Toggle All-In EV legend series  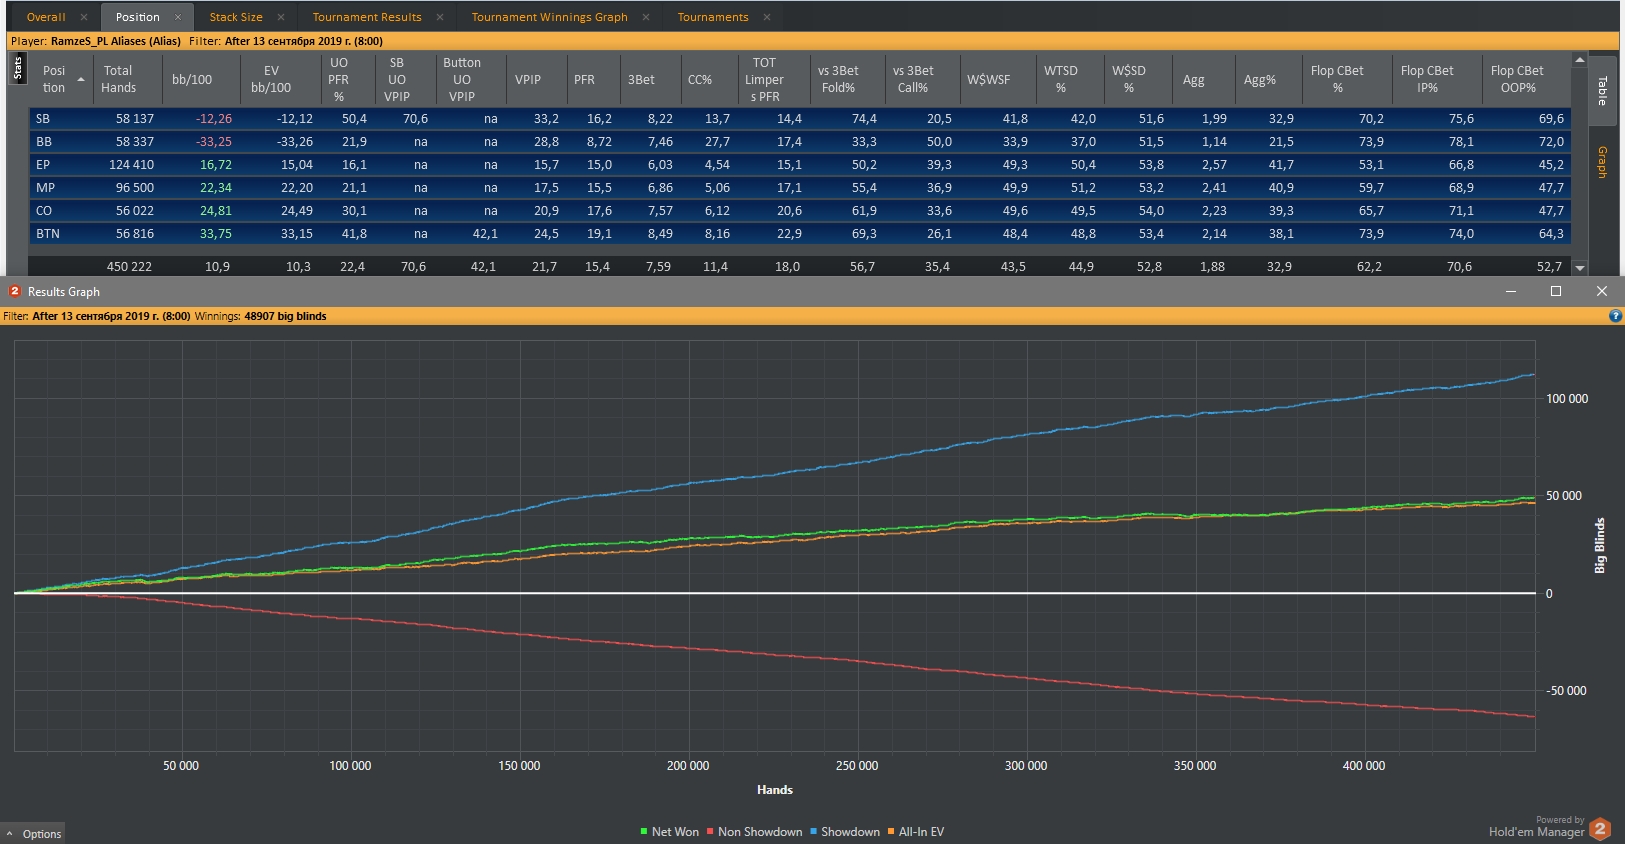(916, 832)
